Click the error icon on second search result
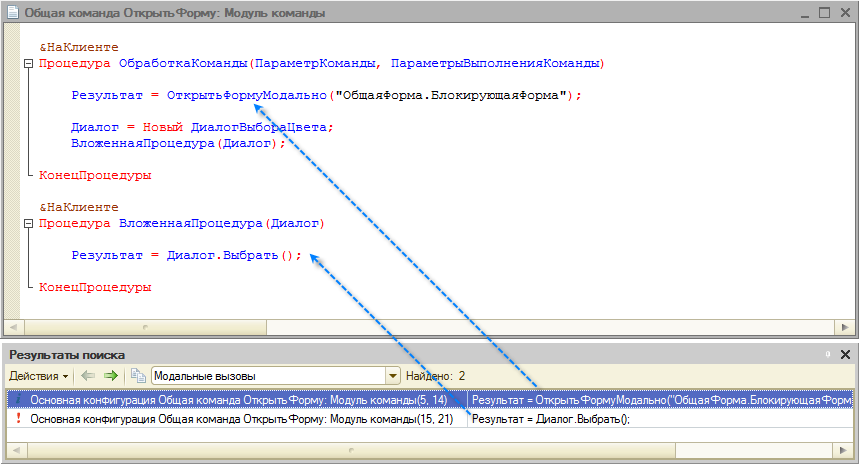860x465 pixels. point(17,420)
